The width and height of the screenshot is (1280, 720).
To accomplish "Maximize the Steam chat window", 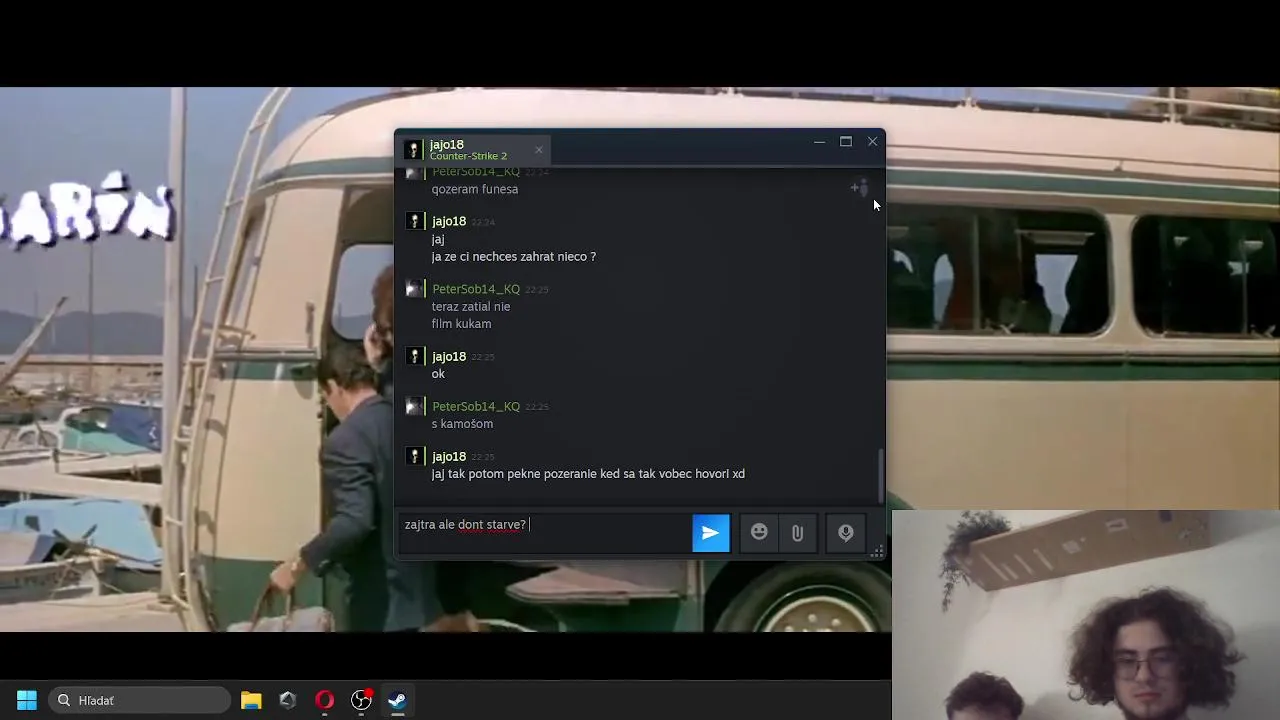I will [x=846, y=142].
